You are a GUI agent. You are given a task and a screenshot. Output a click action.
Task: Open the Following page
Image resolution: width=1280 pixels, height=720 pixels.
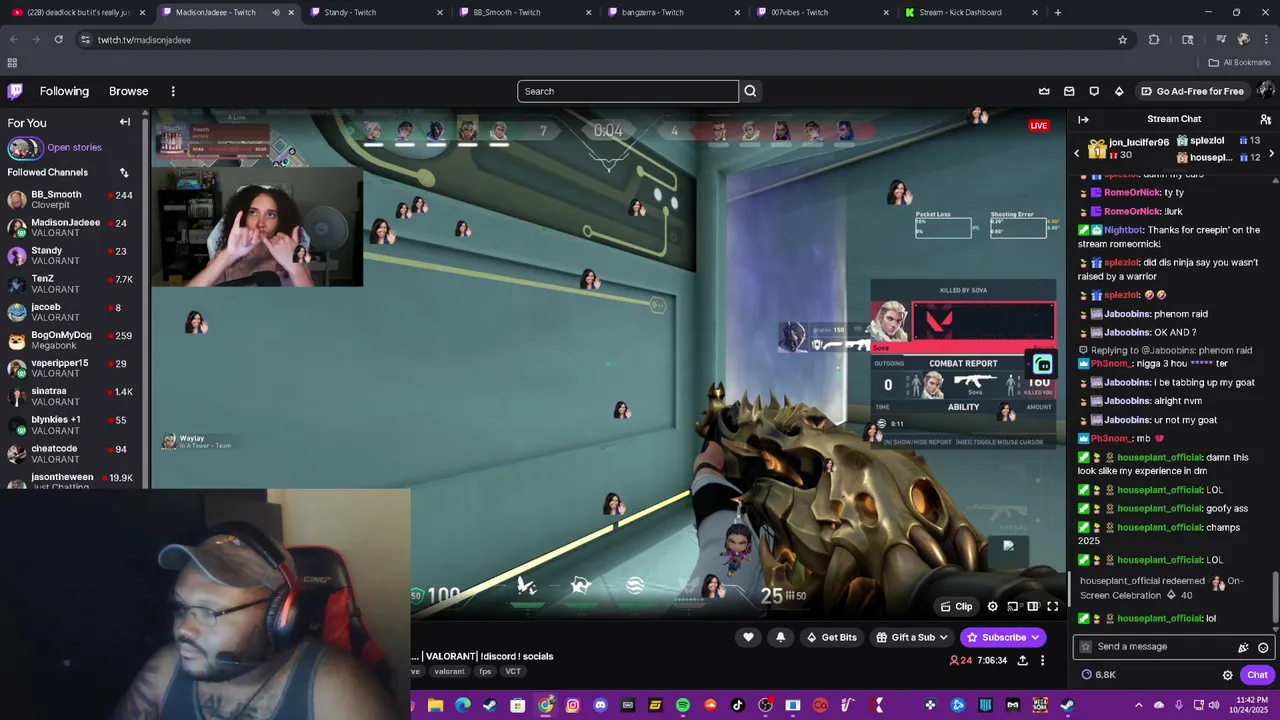coord(64,91)
